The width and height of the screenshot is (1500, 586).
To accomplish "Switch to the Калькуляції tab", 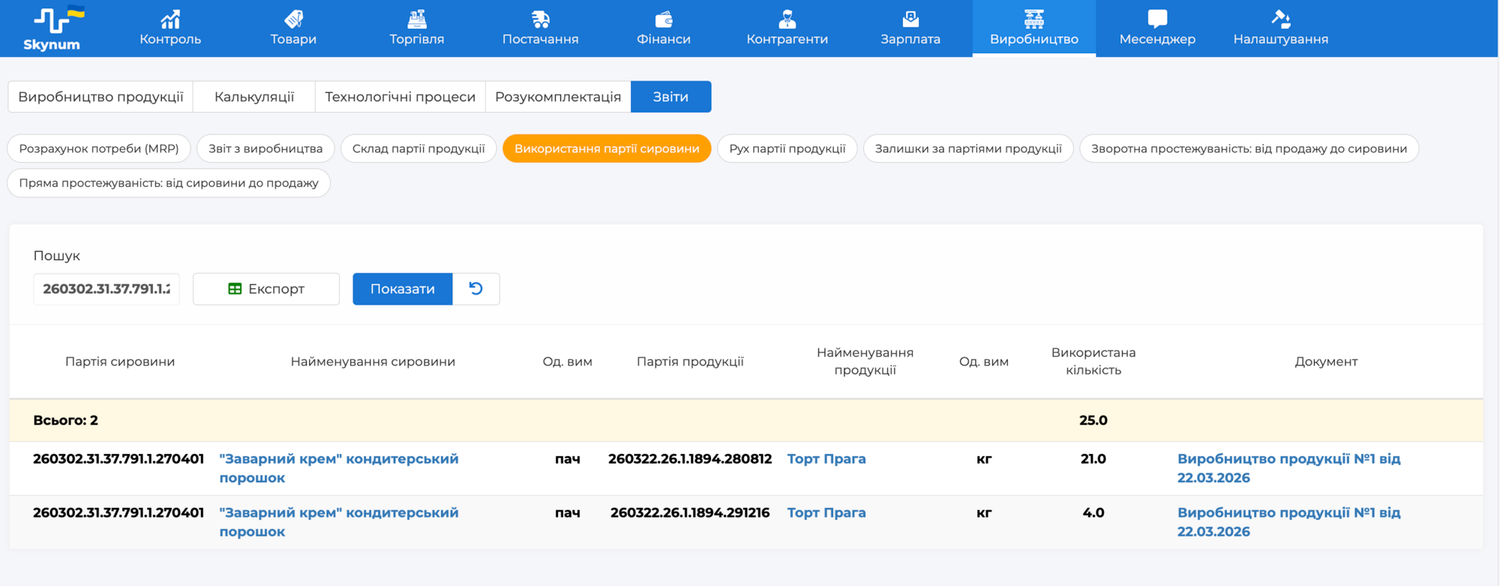I will [254, 97].
